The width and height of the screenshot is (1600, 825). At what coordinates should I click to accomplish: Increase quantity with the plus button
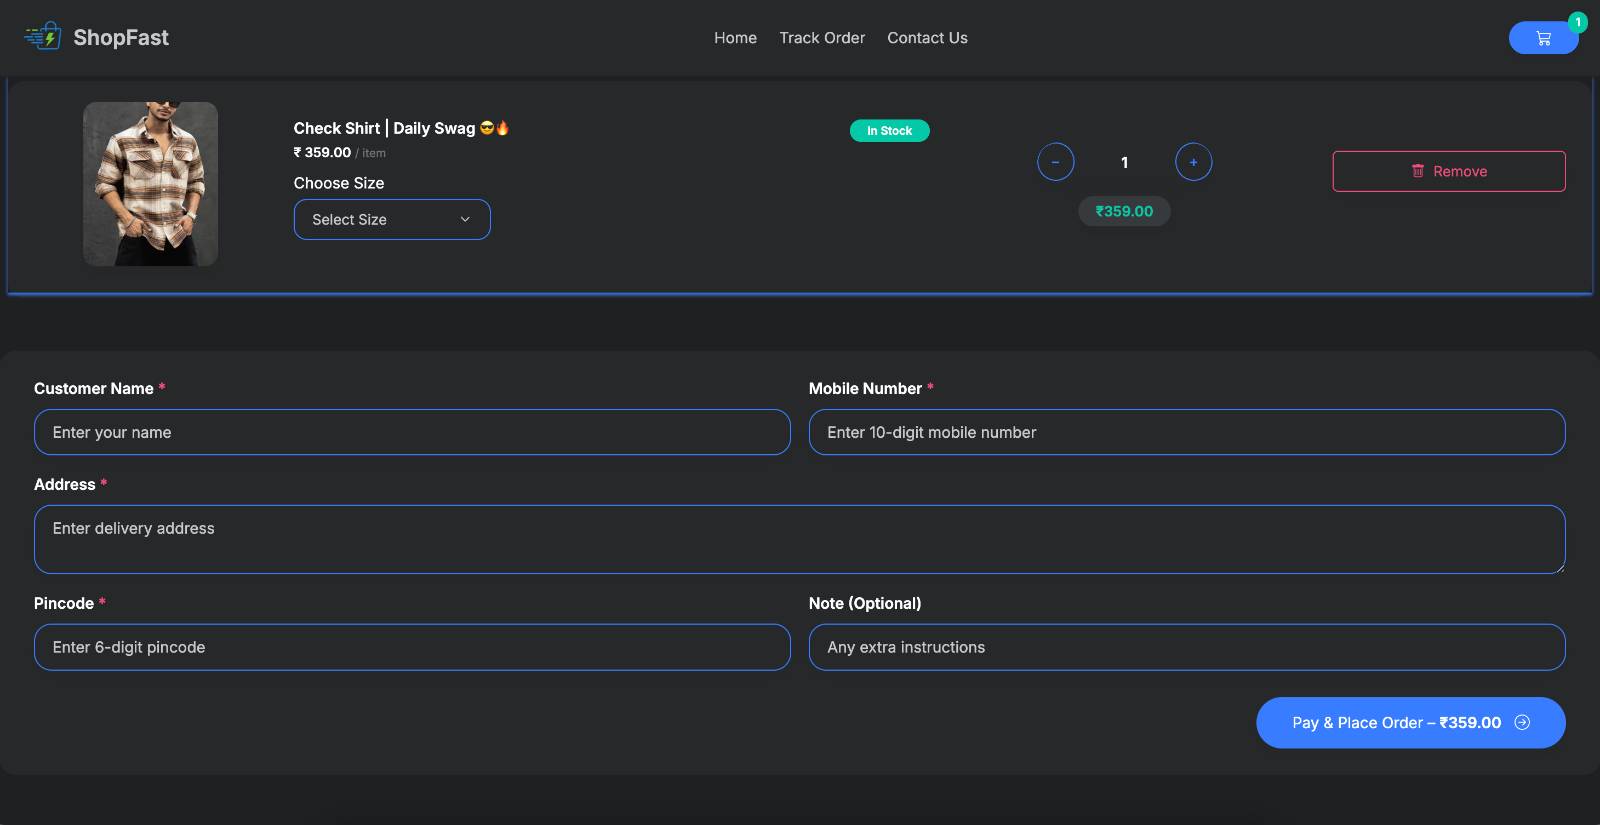(1193, 162)
